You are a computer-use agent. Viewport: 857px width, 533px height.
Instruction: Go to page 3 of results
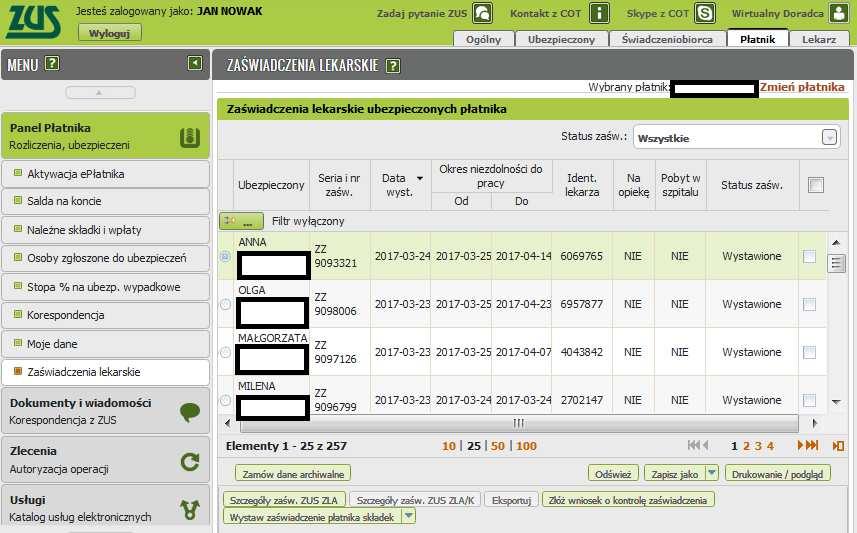[x=758, y=446]
